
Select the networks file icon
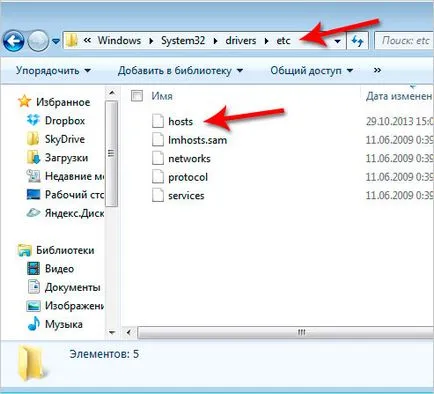click(158, 158)
